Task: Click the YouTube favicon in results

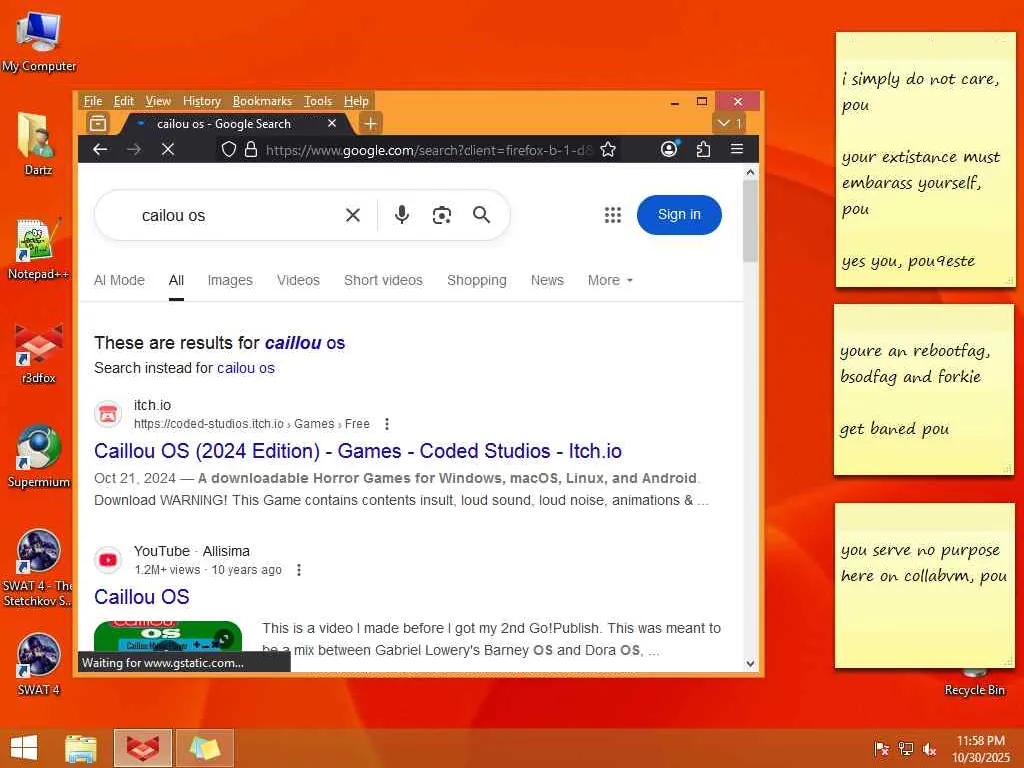Action: click(x=108, y=560)
